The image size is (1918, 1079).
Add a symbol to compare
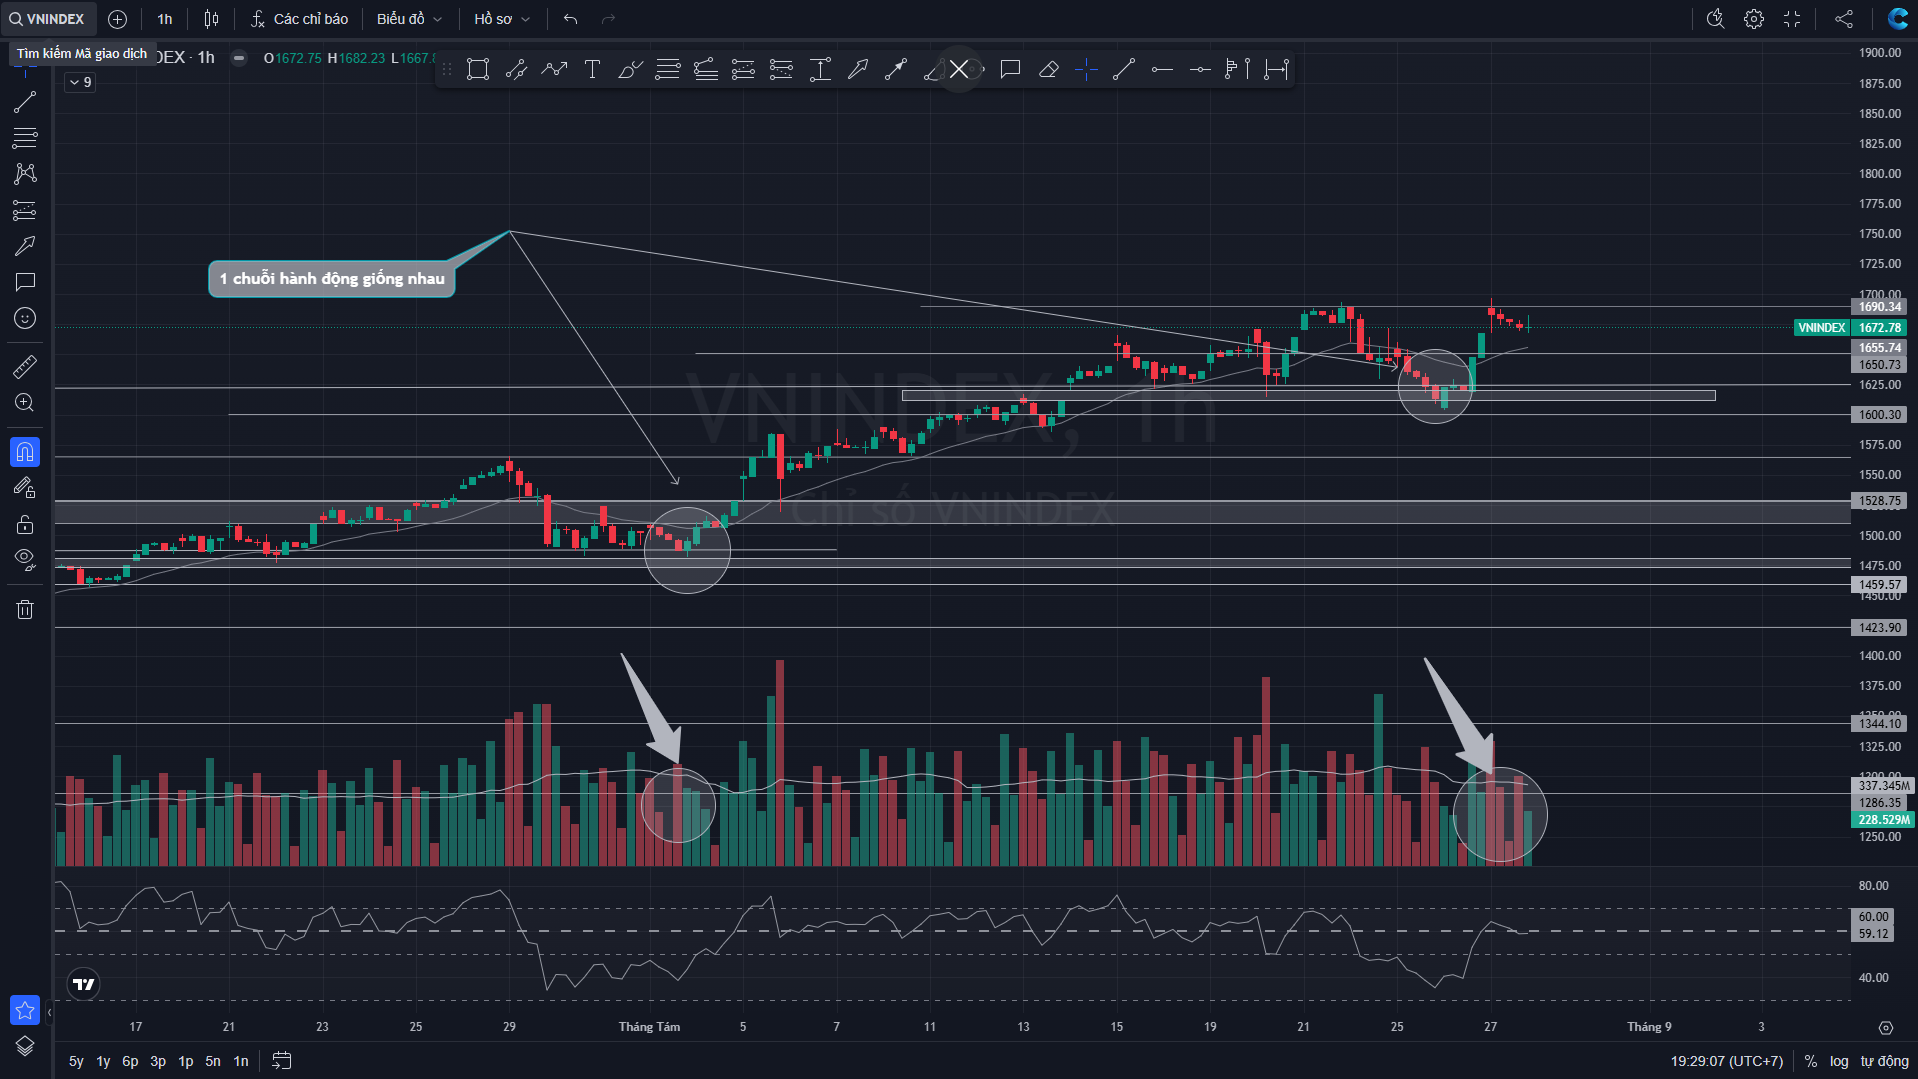(117, 19)
